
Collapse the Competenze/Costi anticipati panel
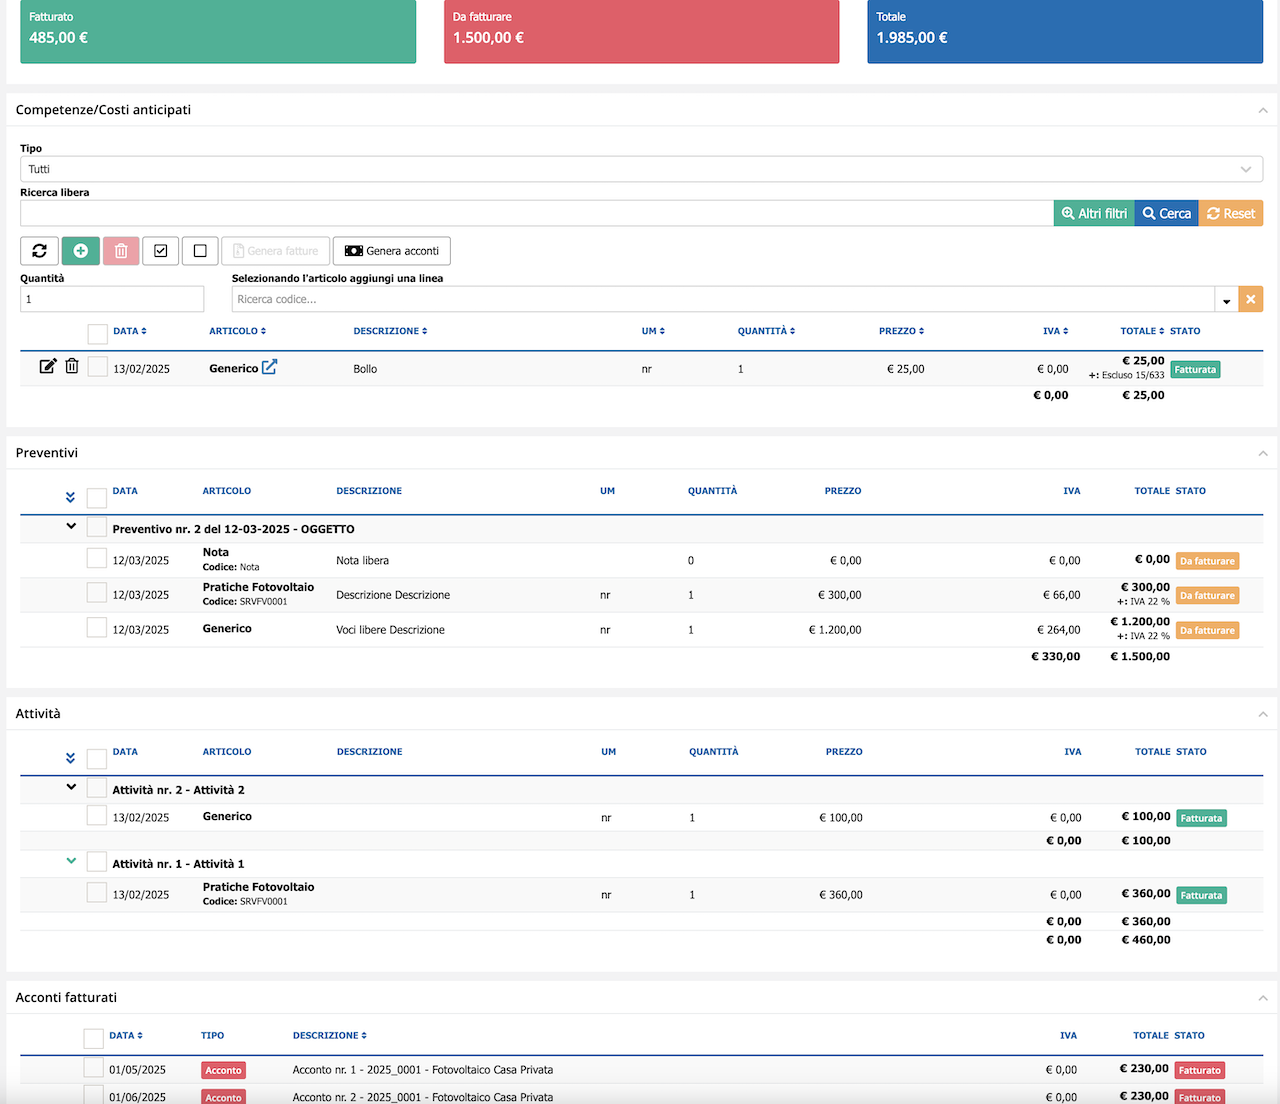tap(1263, 111)
